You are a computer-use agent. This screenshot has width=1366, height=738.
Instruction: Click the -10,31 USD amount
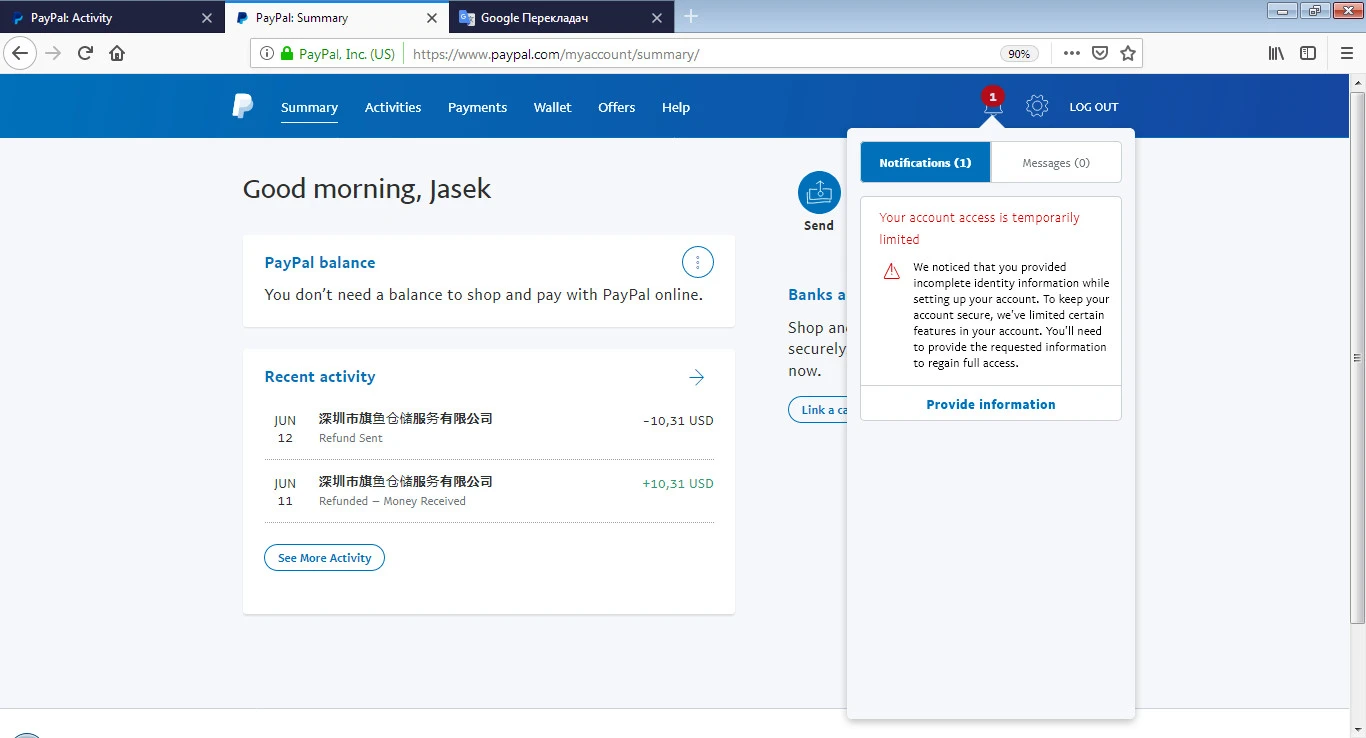click(678, 421)
